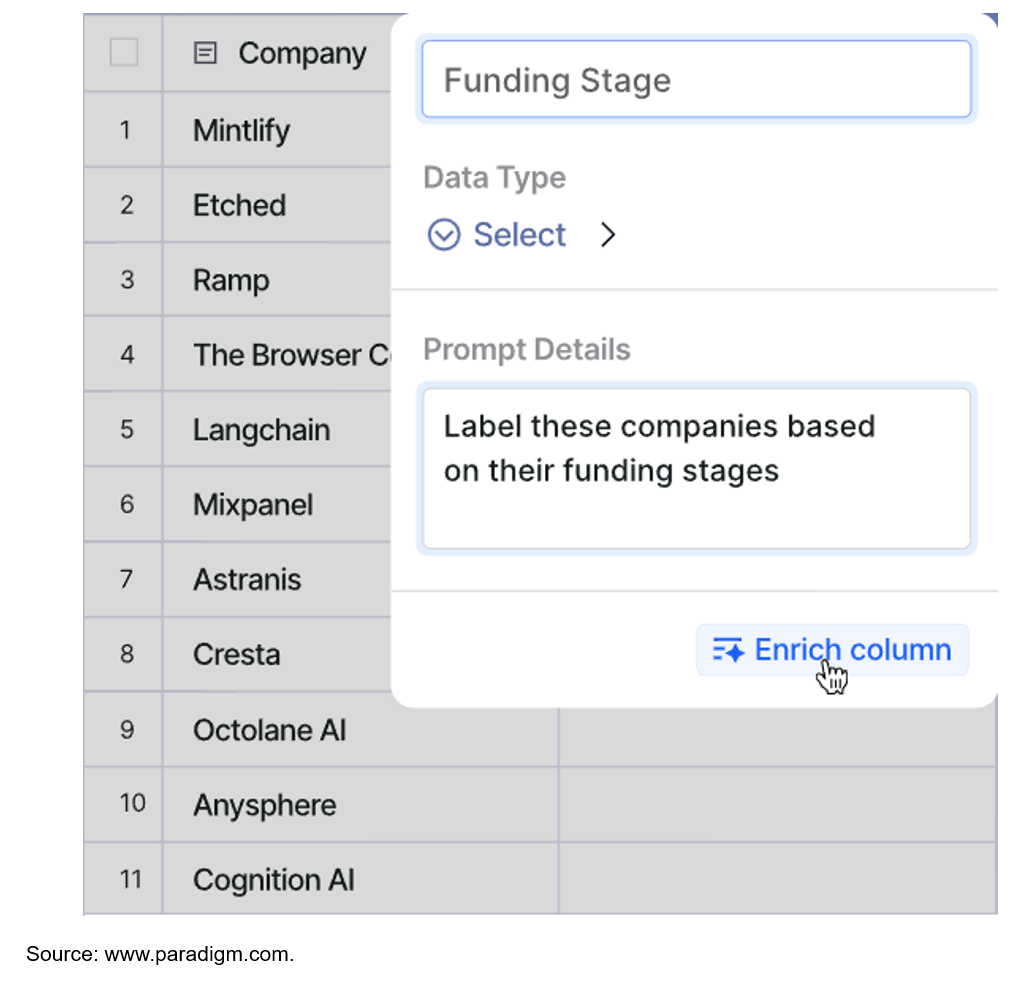
Task: Open the Select data type dropdown
Action: click(519, 235)
